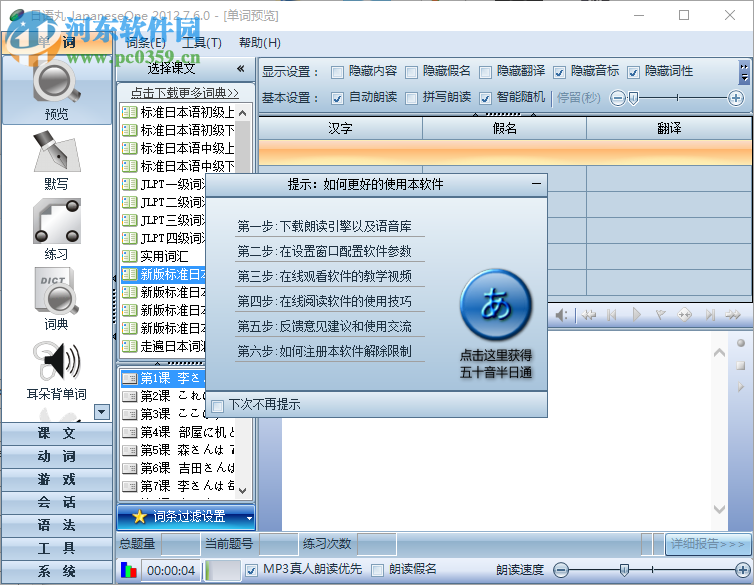Screen dimensions: 754x585
Task: Click 点击下载更多词典>> link
Action: (x=185, y=93)
